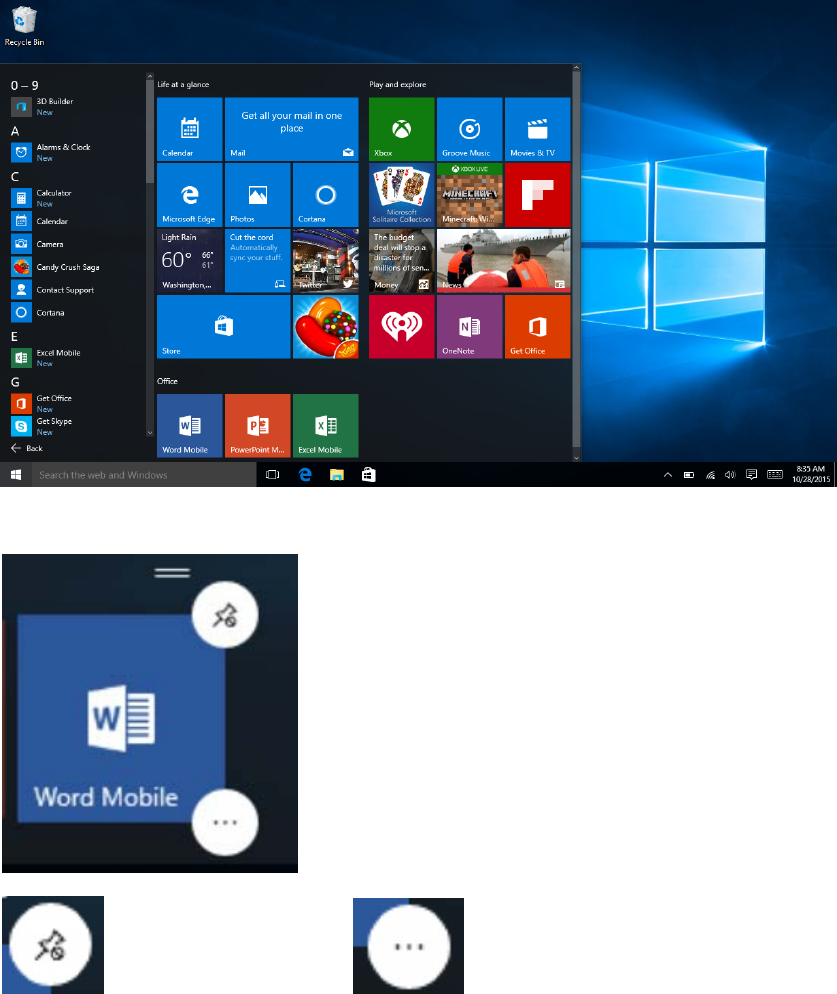Viewport: 837px width, 994px height.
Task: Open the battery status icon
Action: click(x=689, y=475)
